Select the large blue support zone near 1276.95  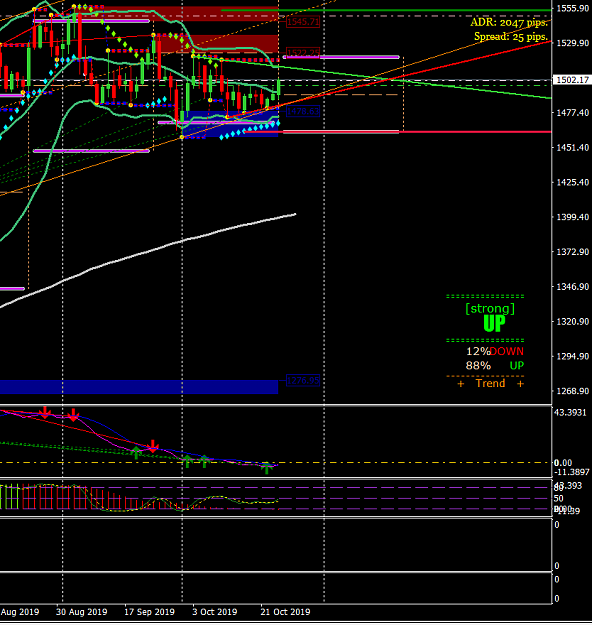pos(139,387)
